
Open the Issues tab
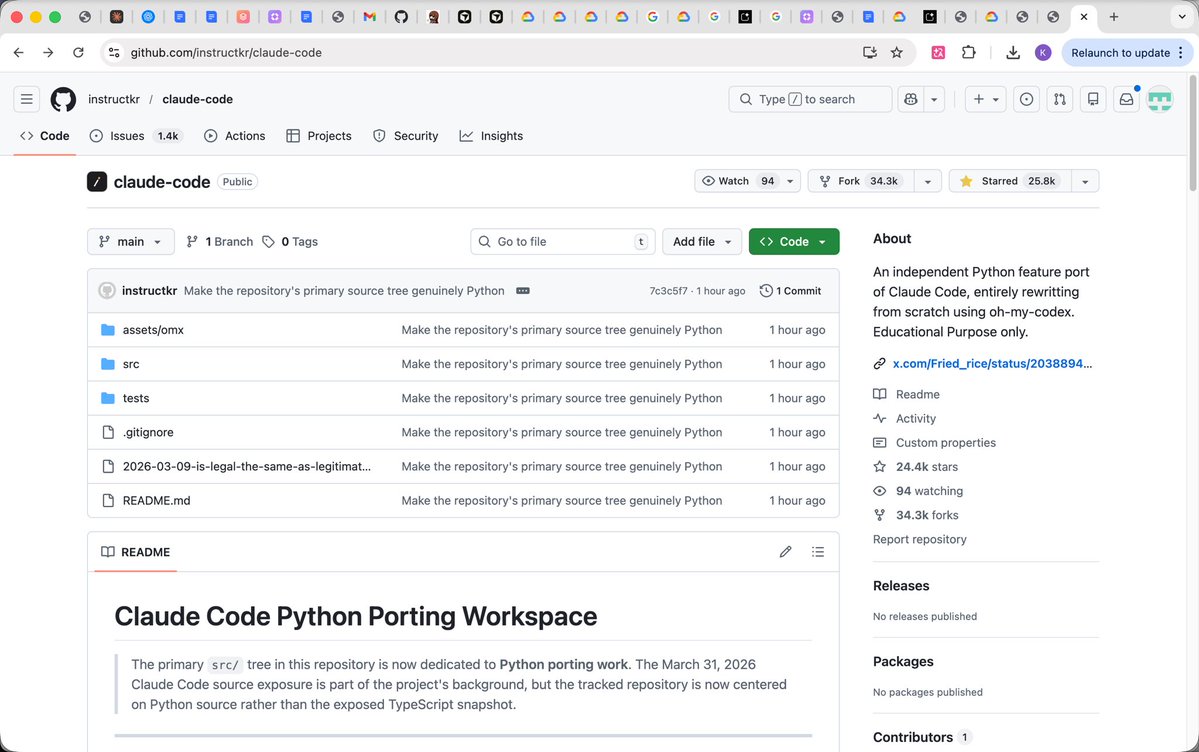135,136
